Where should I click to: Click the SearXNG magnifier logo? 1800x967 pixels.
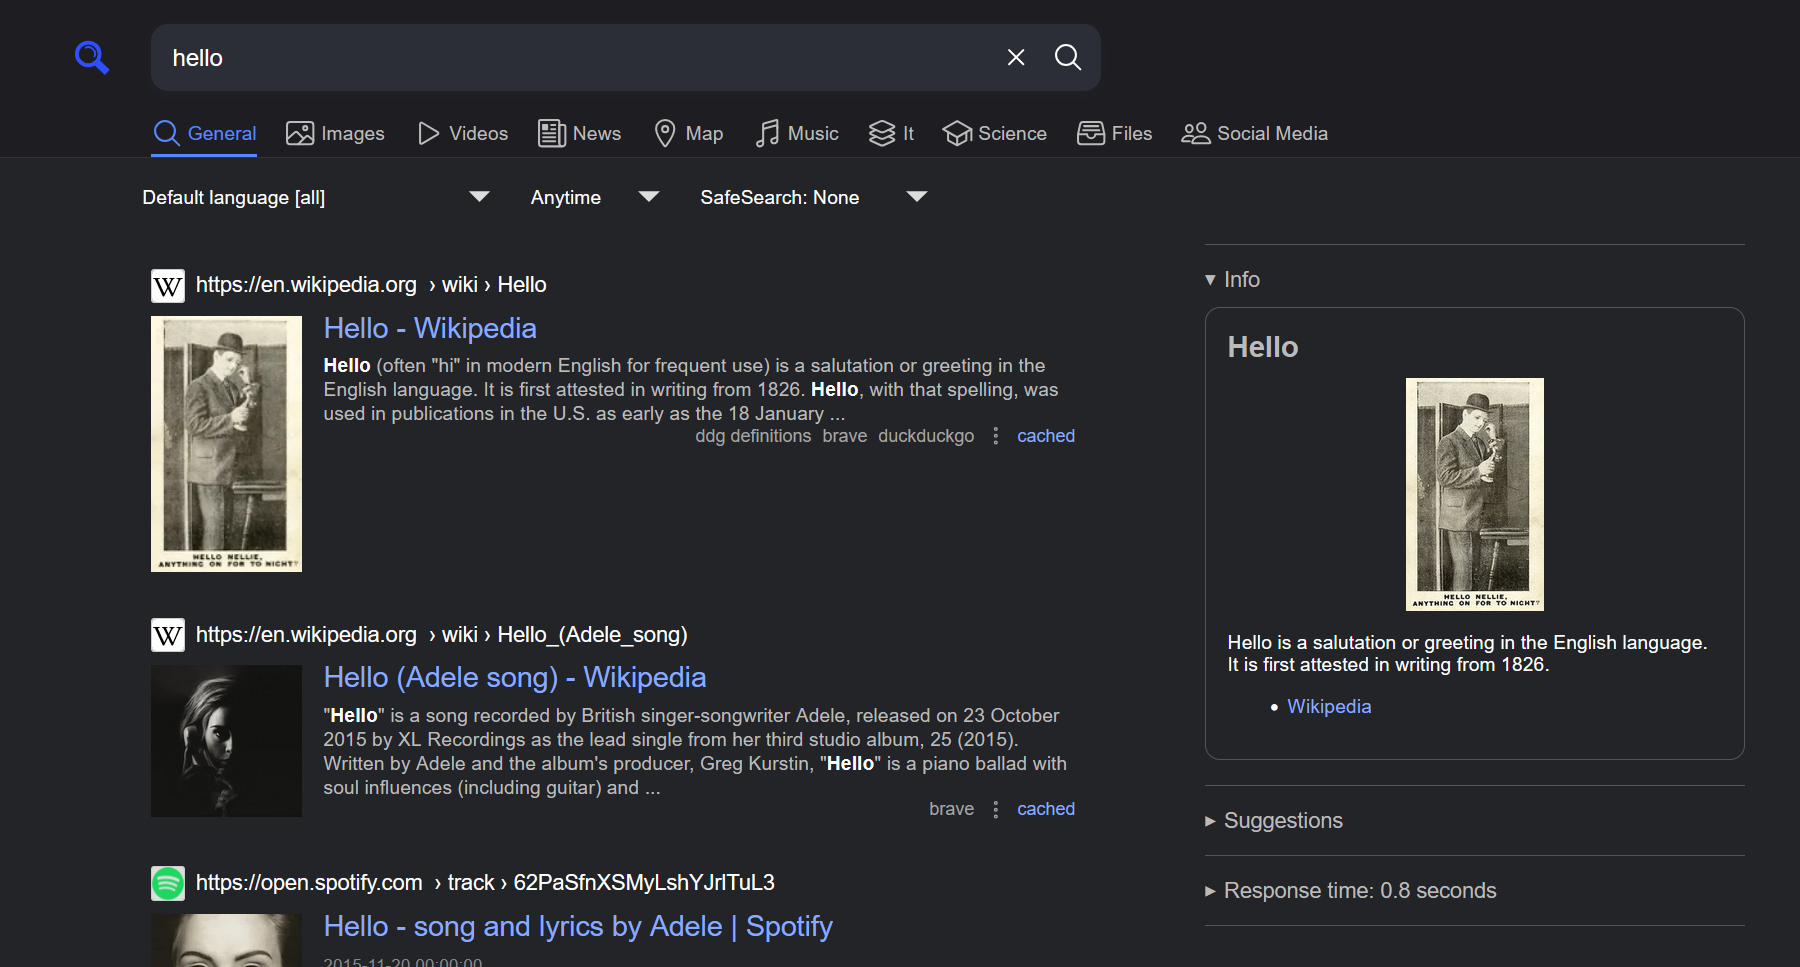point(92,57)
